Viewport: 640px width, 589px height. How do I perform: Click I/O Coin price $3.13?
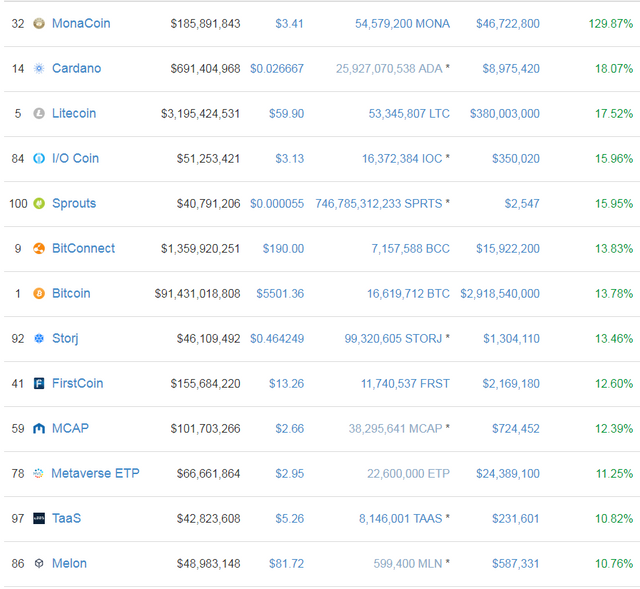click(289, 158)
